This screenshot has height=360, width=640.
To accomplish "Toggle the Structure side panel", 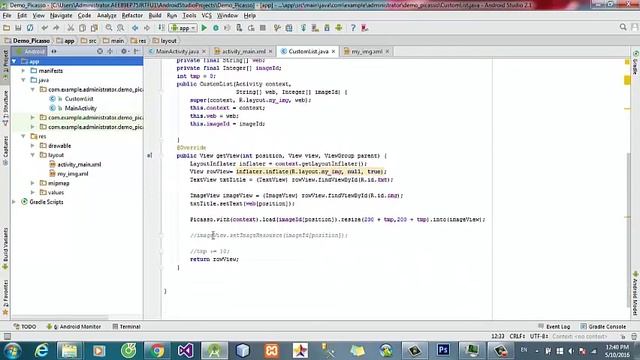I will (x=5, y=108).
